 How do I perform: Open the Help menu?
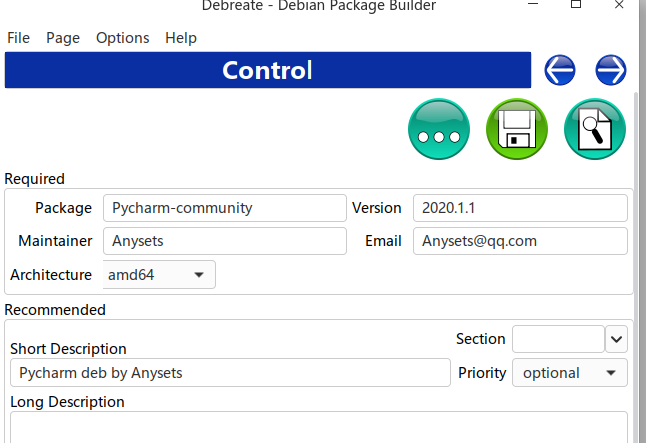(181, 38)
